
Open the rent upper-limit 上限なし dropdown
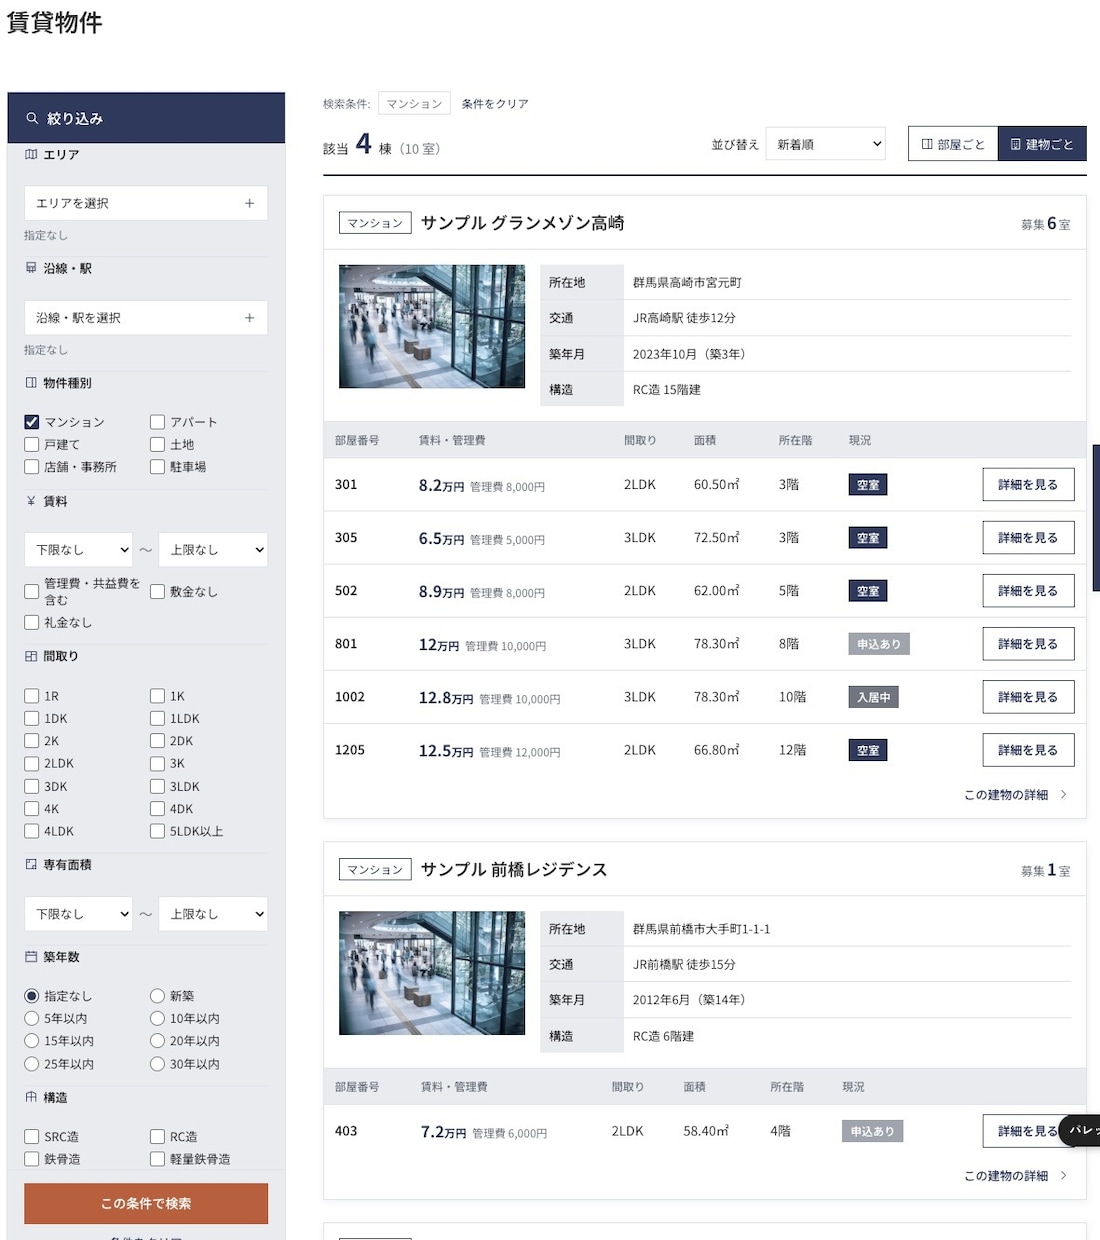pyautogui.click(x=213, y=550)
